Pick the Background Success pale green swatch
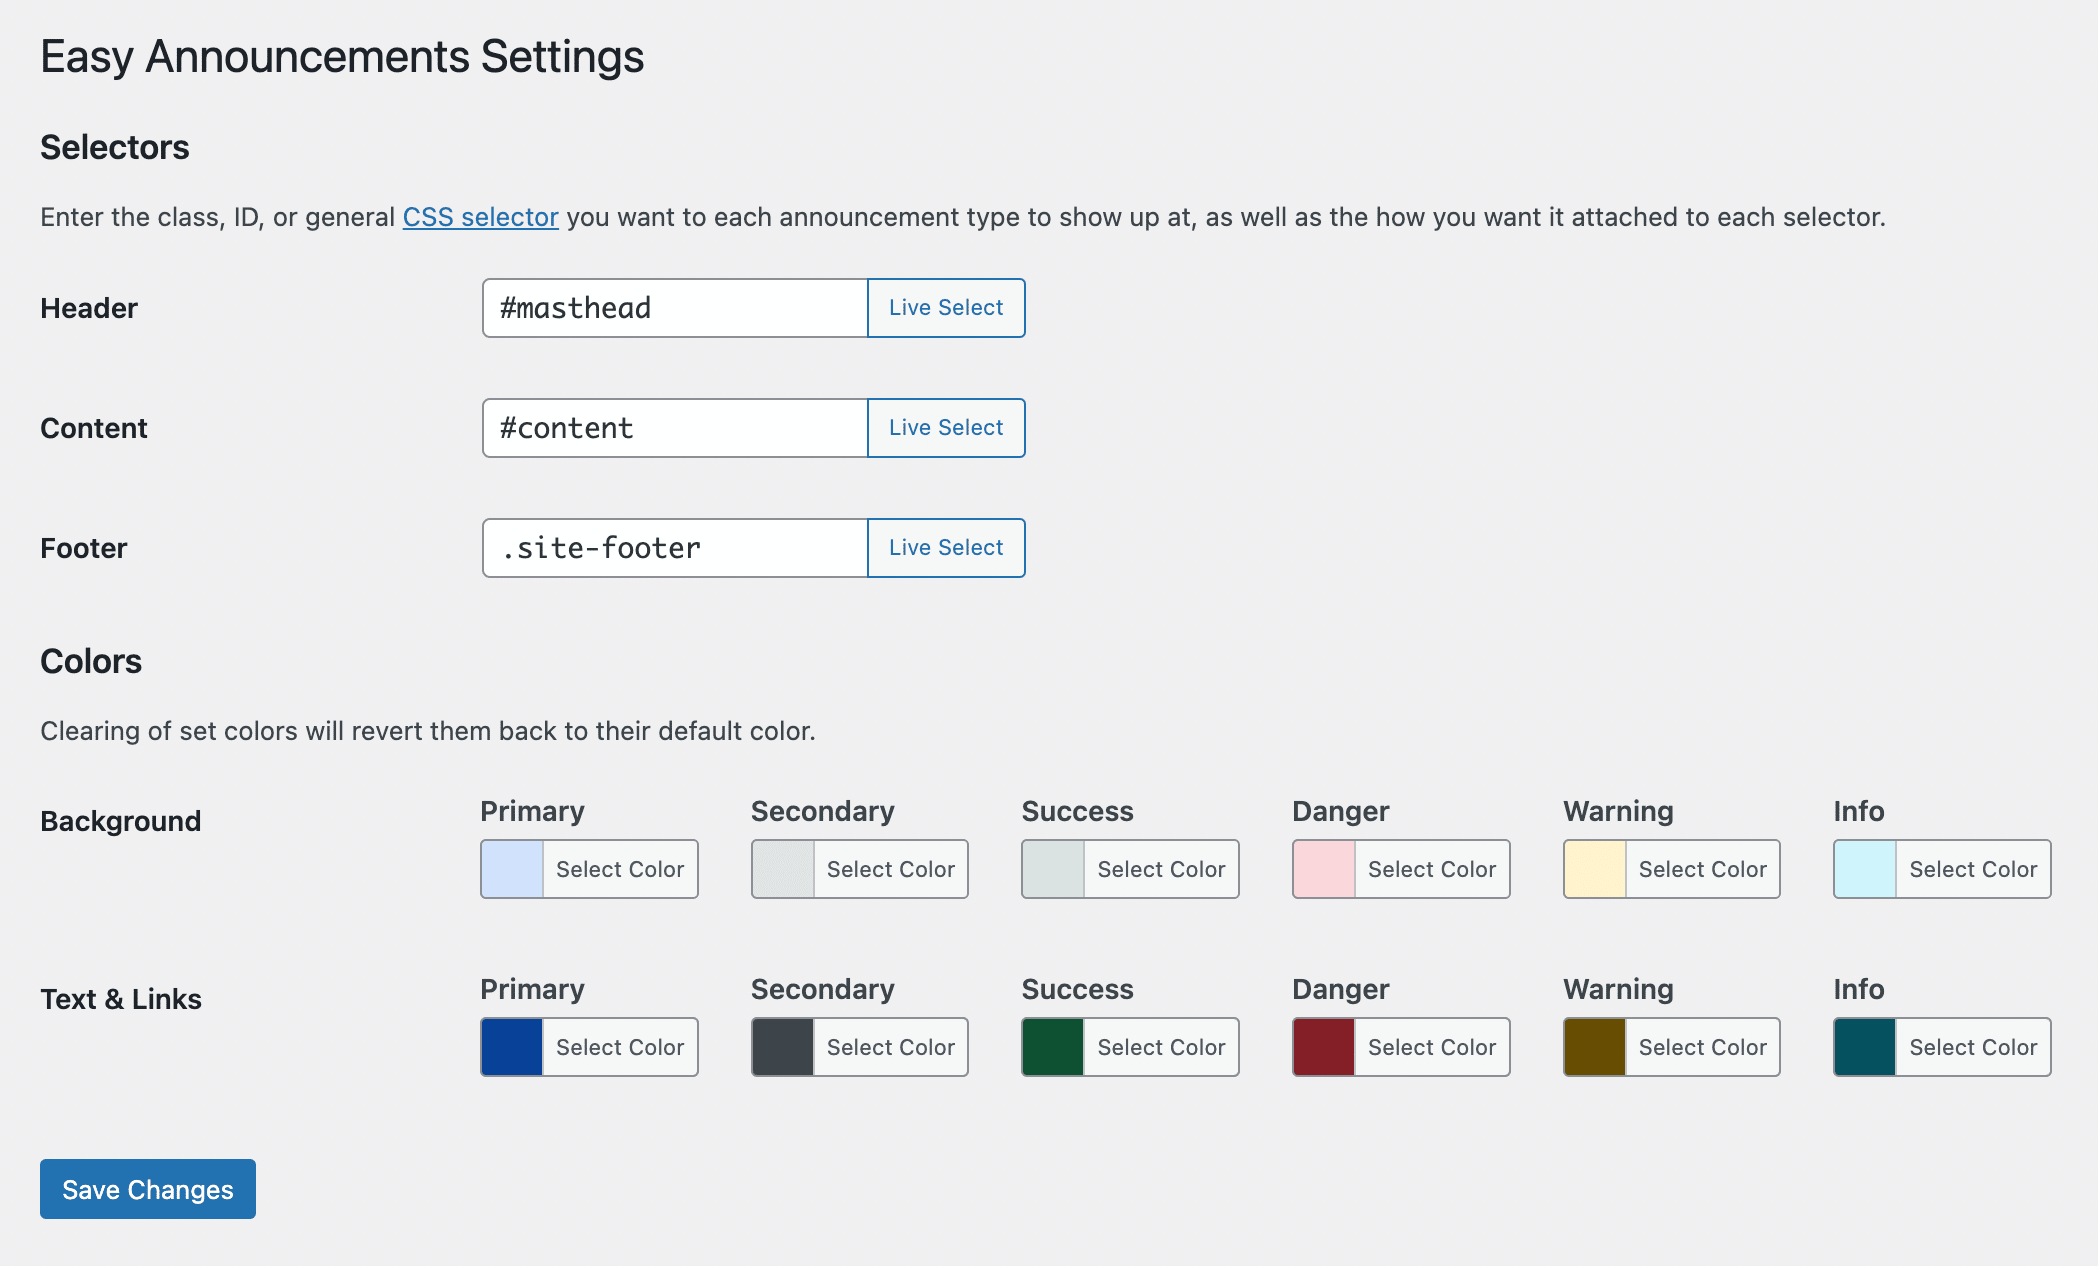The image size is (2098, 1266). click(1053, 869)
